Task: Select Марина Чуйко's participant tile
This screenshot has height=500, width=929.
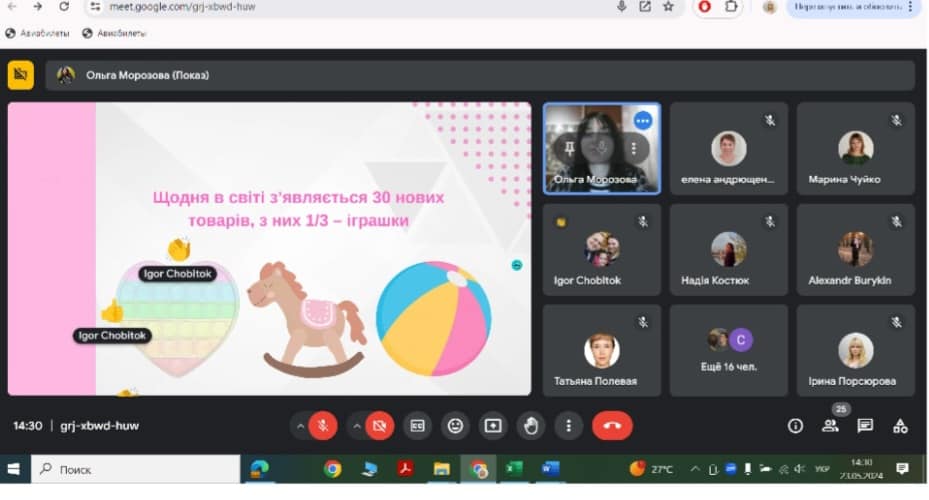Action: point(855,149)
